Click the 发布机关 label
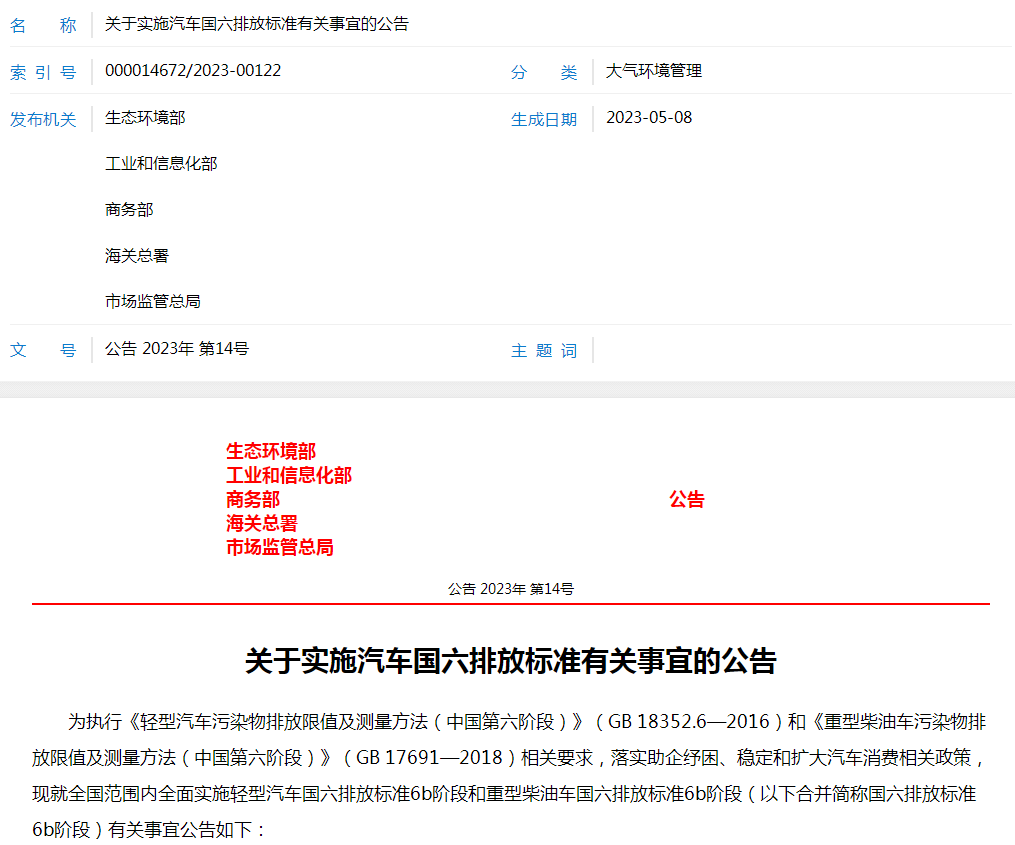 (43, 119)
